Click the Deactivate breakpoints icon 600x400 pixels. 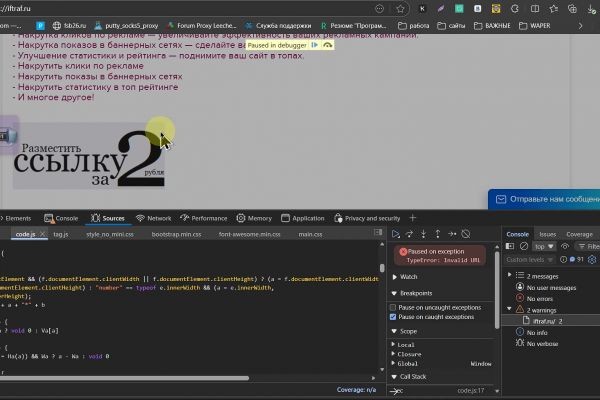pyautogui.click(x=466, y=234)
